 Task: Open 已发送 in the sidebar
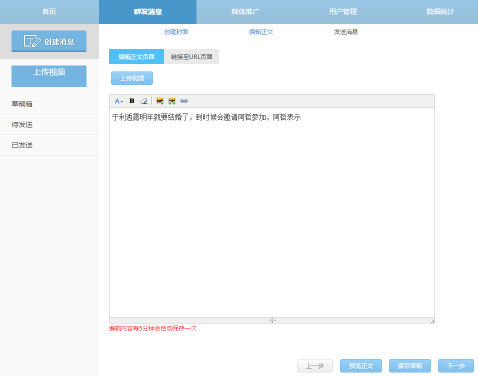(22, 145)
